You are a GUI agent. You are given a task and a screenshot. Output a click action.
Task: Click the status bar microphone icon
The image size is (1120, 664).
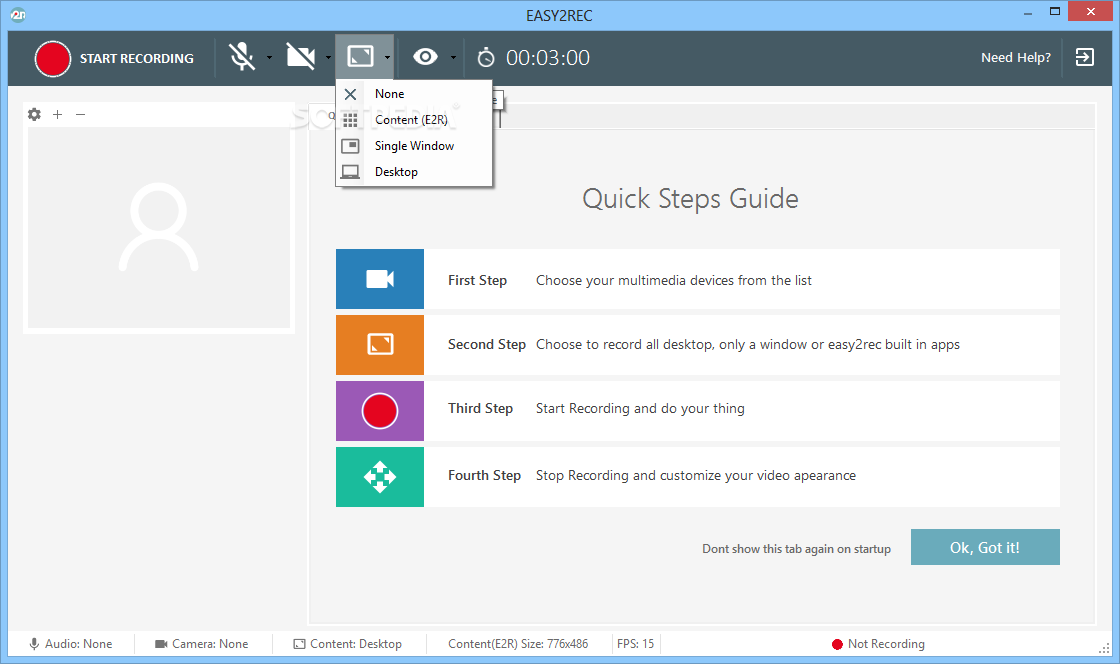[x=34, y=644]
